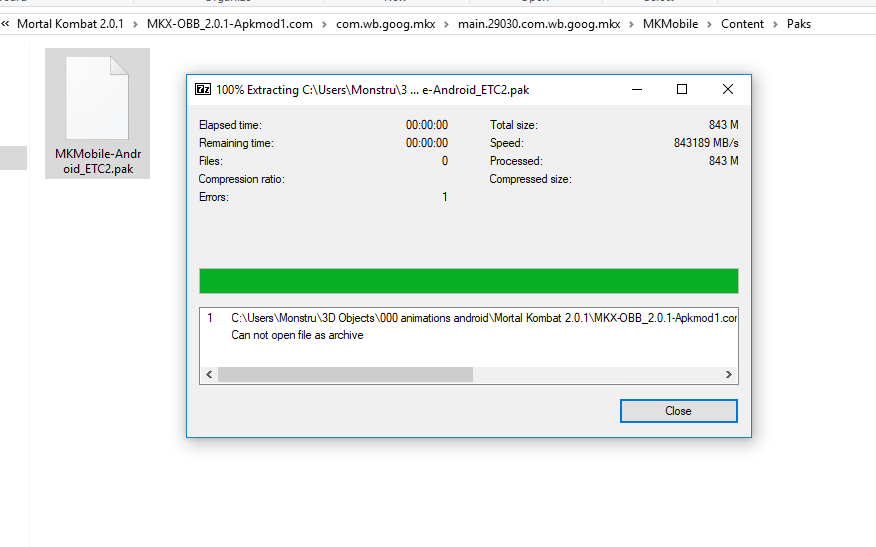Image resolution: width=876 pixels, height=547 pixels.
Task: Click the Processed value 843 M
Action: click(723, 161)
